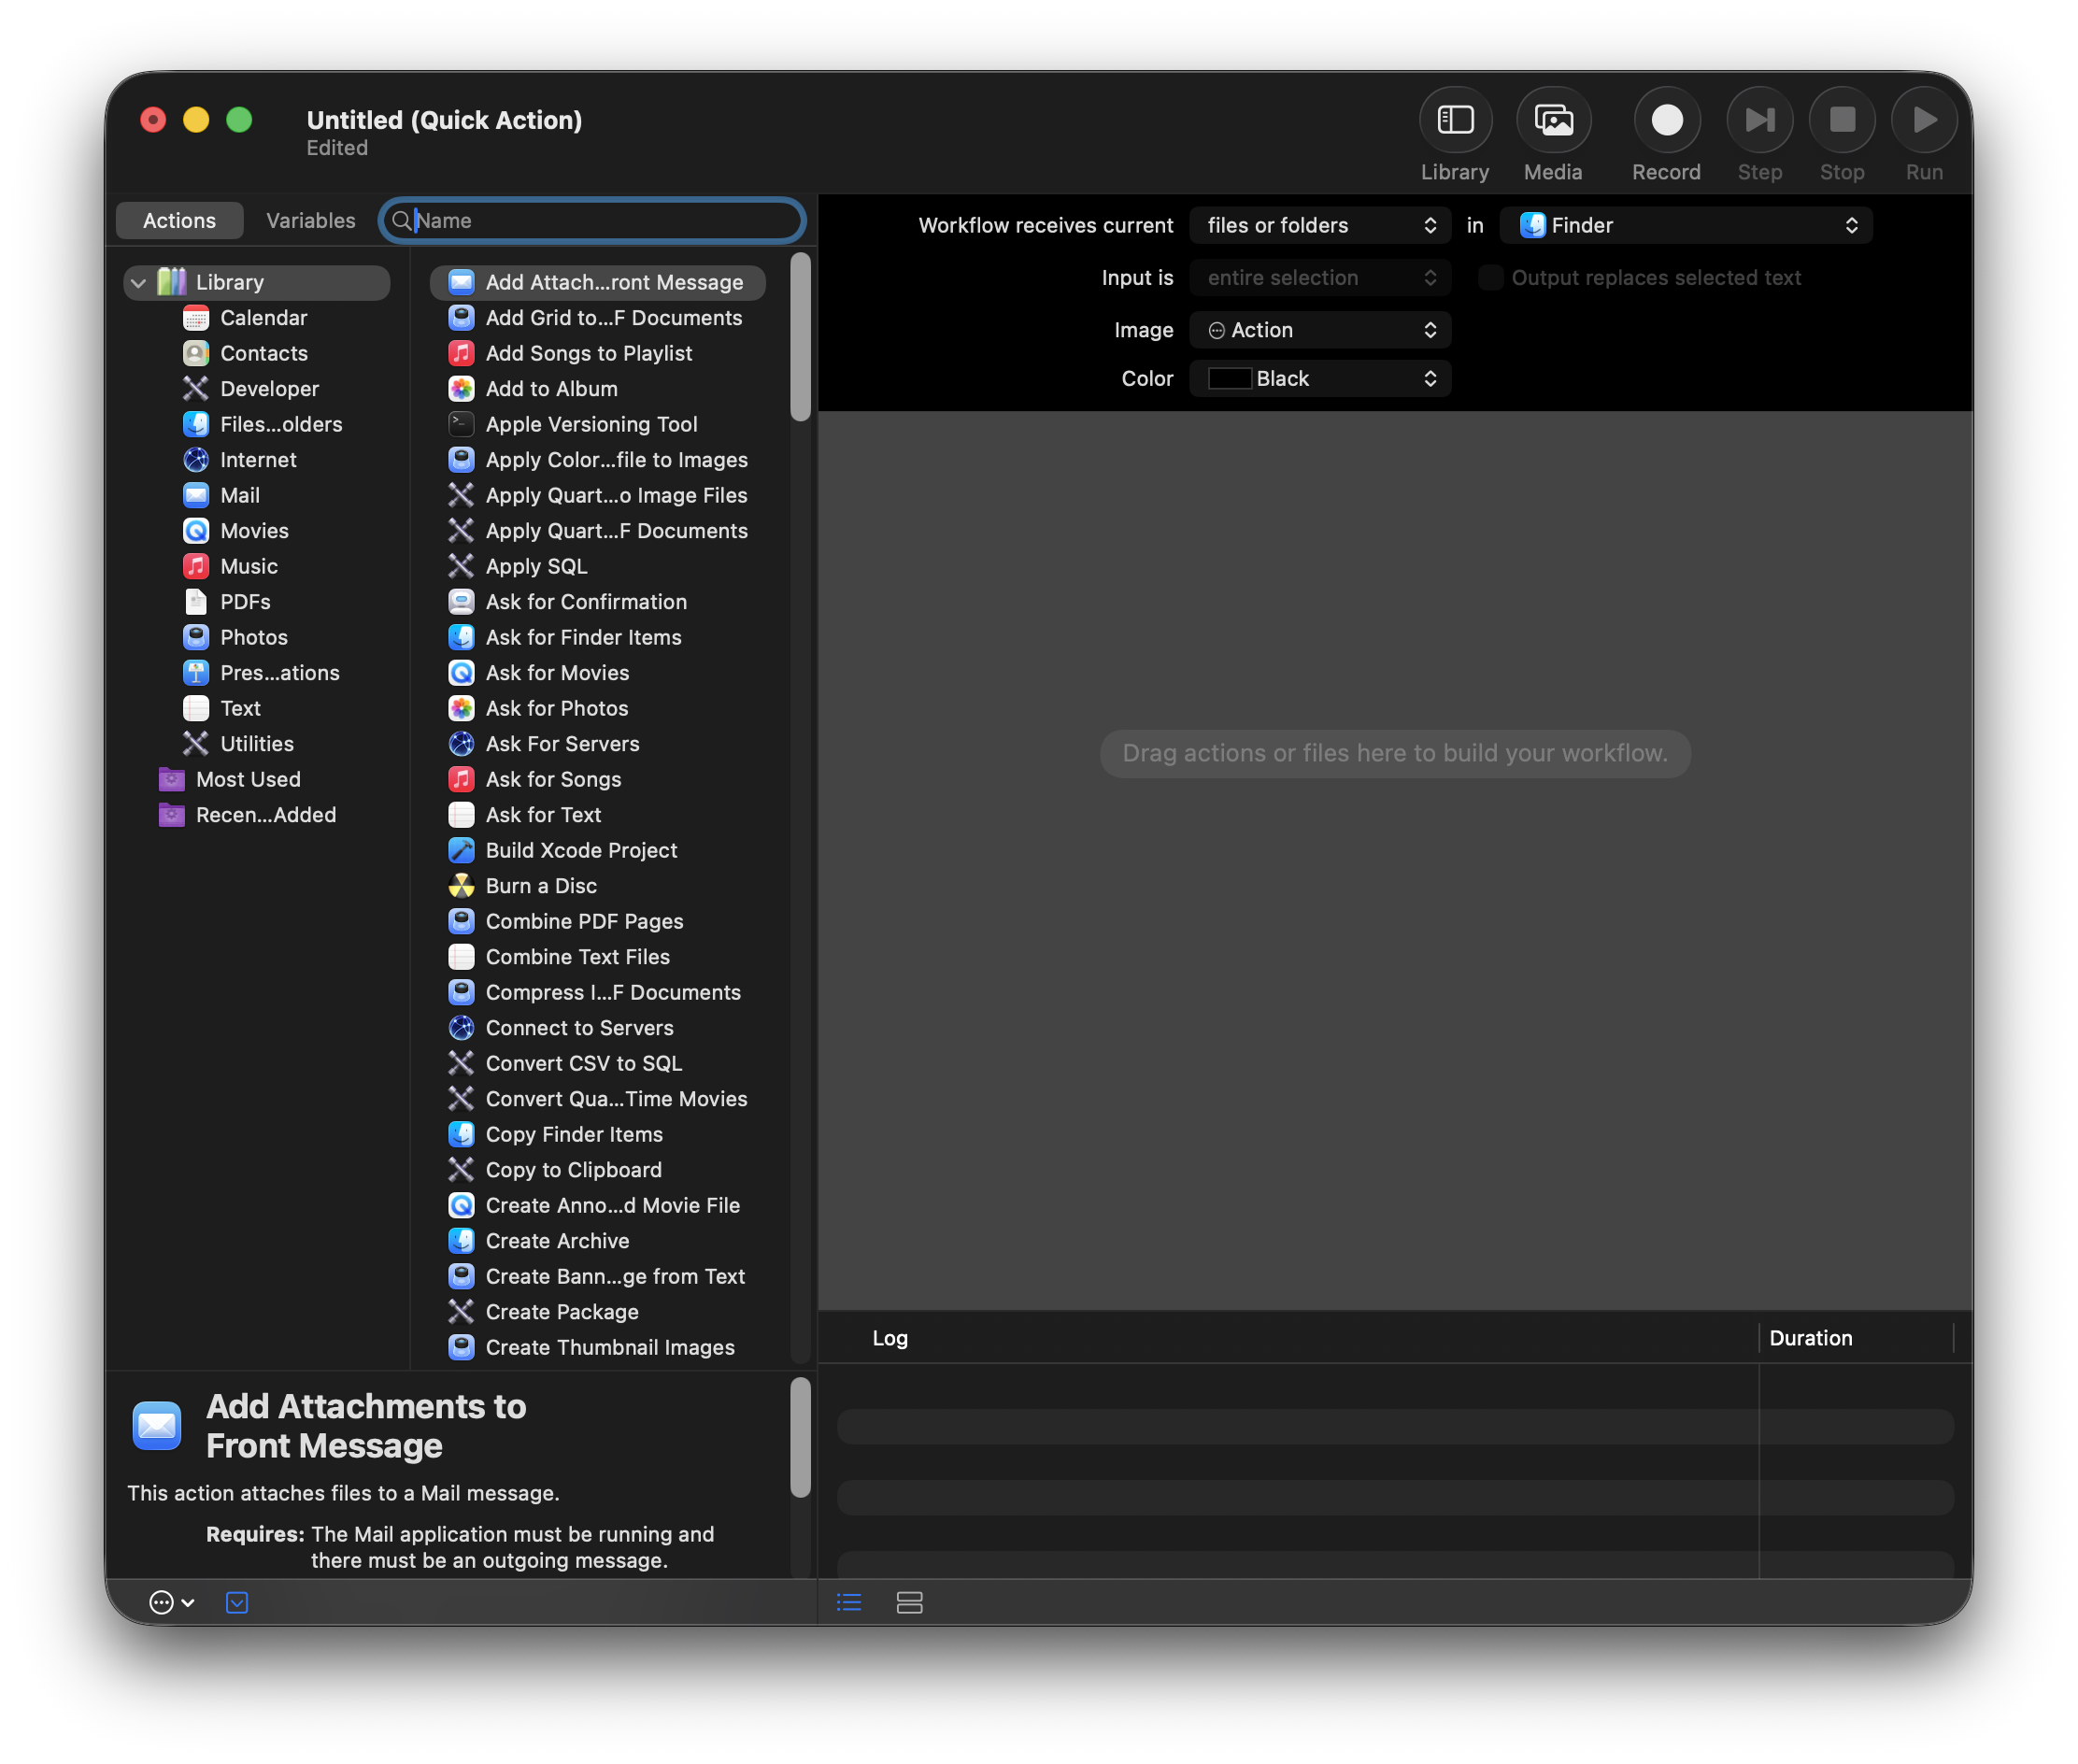Open the files or folders dropdown
Screen dimensions: 2078x1764
coord(1320,226)
